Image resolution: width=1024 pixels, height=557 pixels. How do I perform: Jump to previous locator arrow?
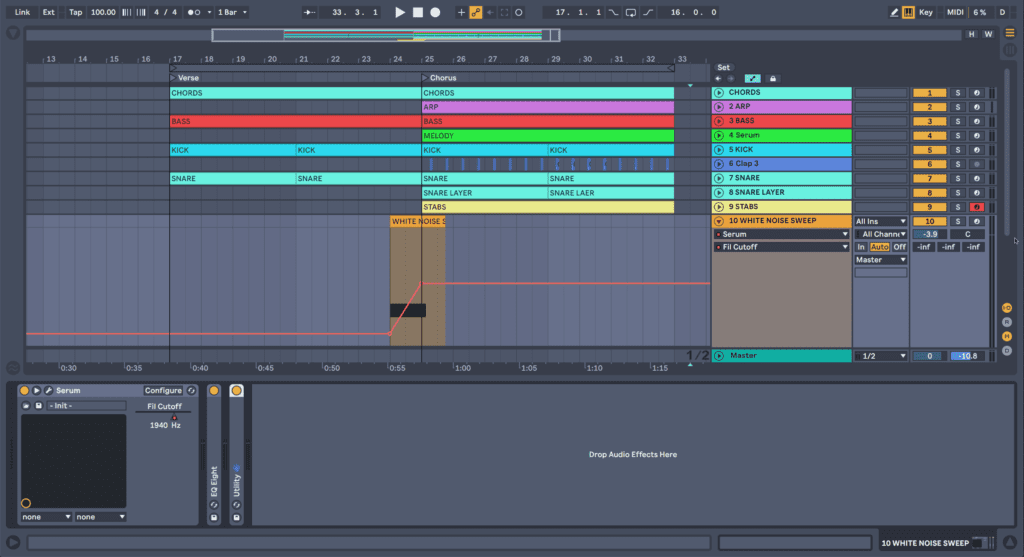click(x=718, y=78)
